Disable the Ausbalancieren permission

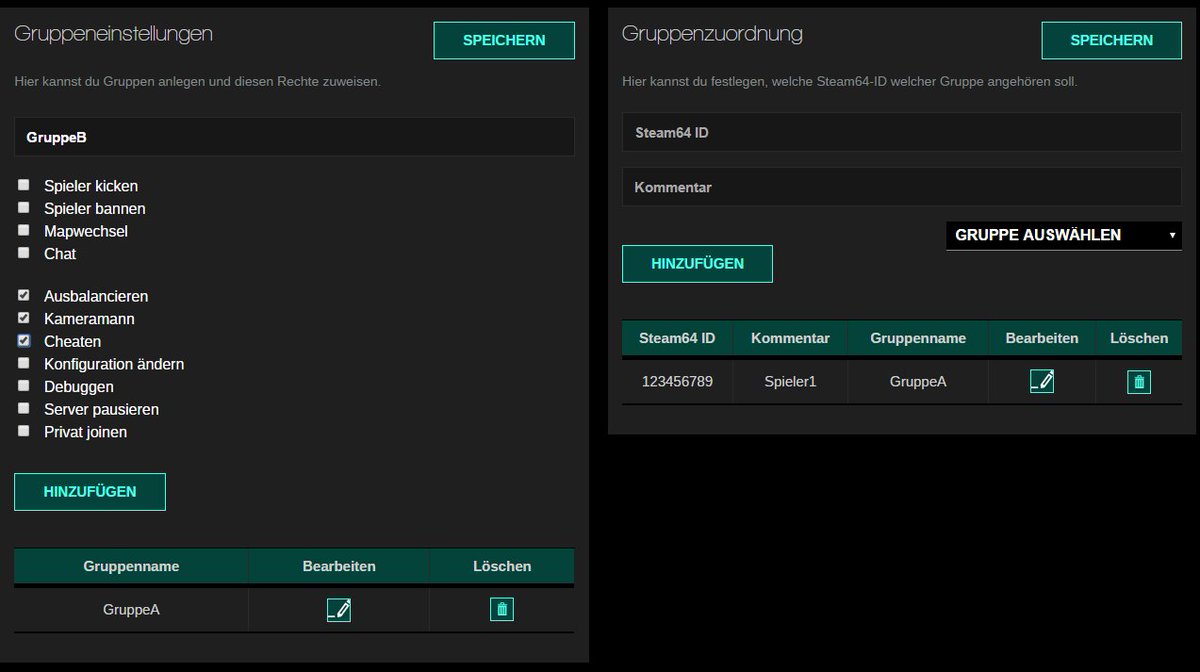click(x=23, y=294)
